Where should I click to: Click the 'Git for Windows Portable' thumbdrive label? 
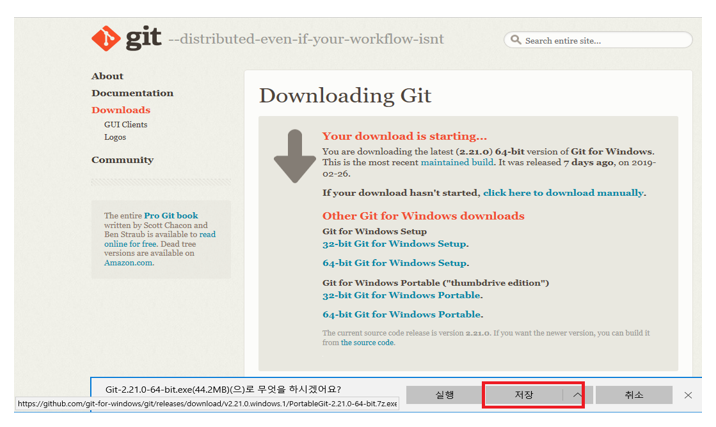436,283
